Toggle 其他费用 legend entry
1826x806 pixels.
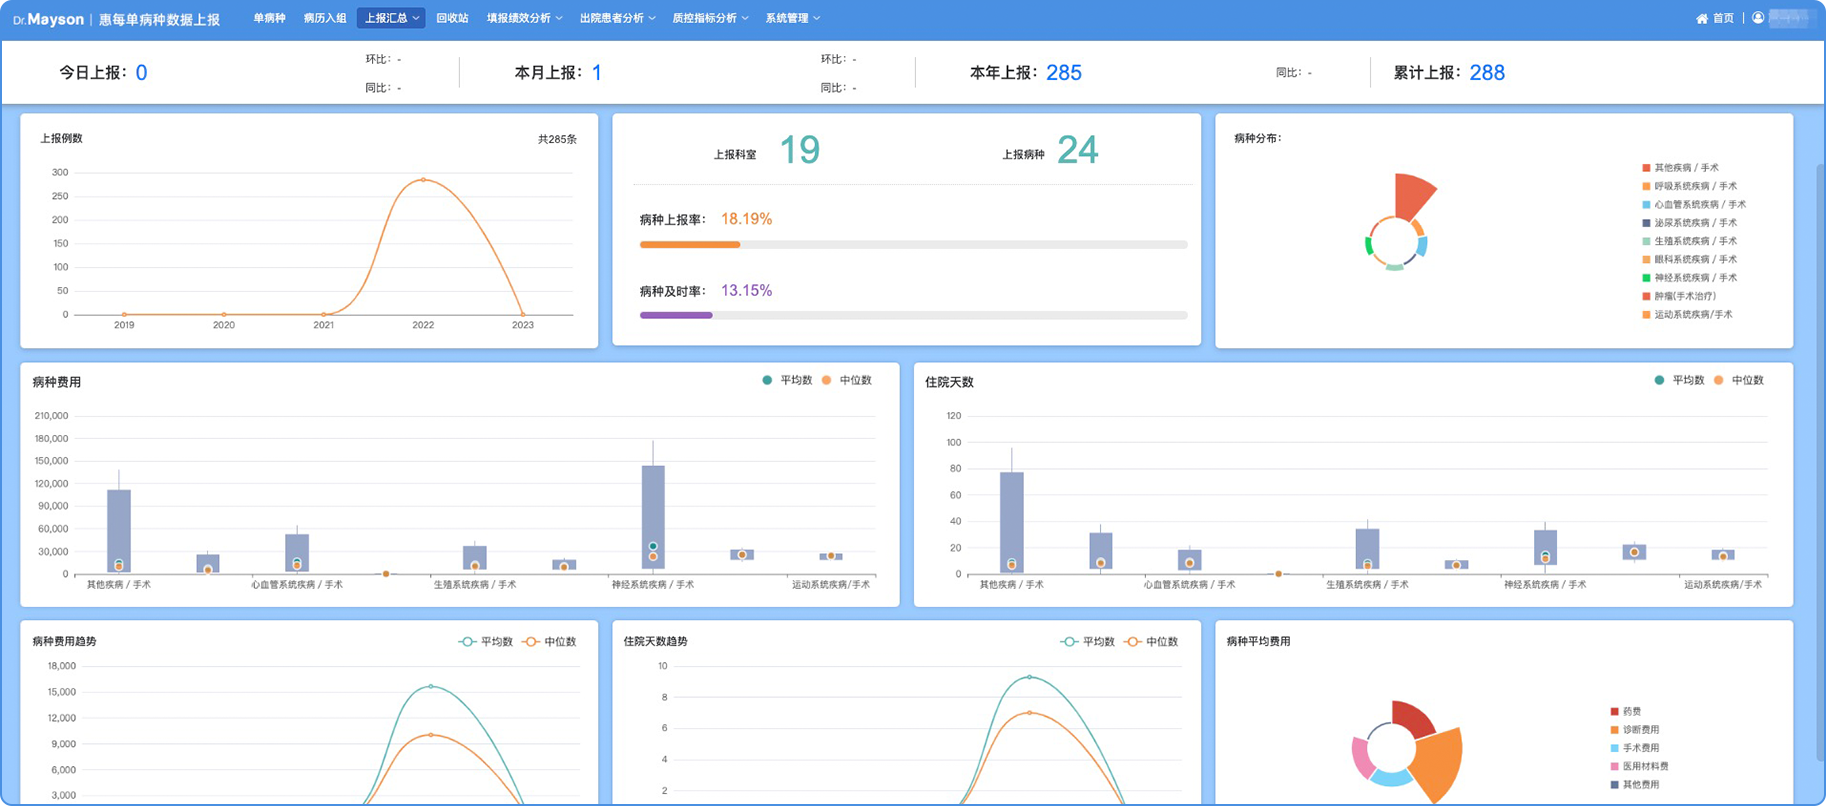click(x=1634, y=785)
